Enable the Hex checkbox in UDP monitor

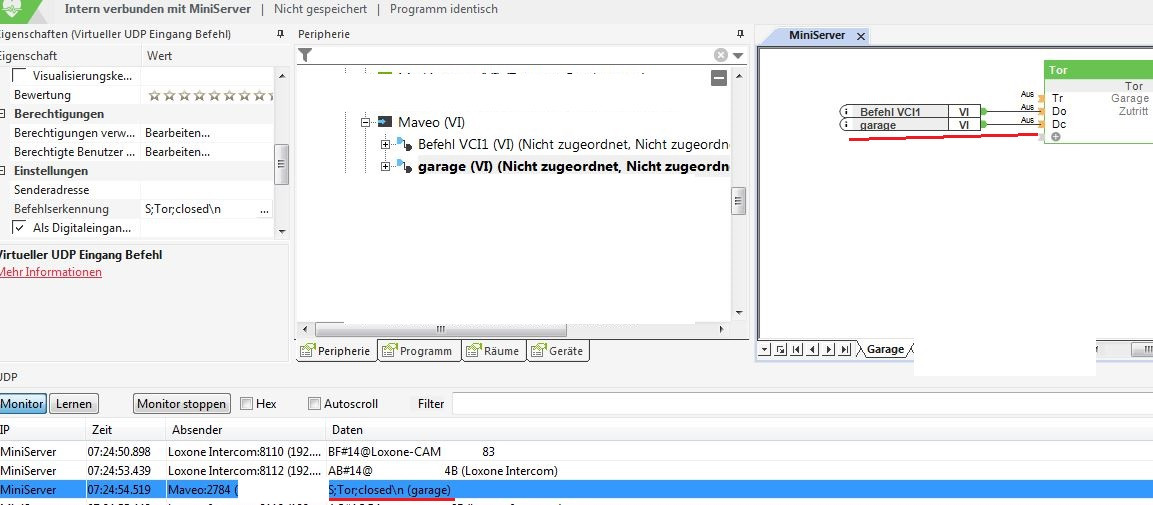point(246,404)
